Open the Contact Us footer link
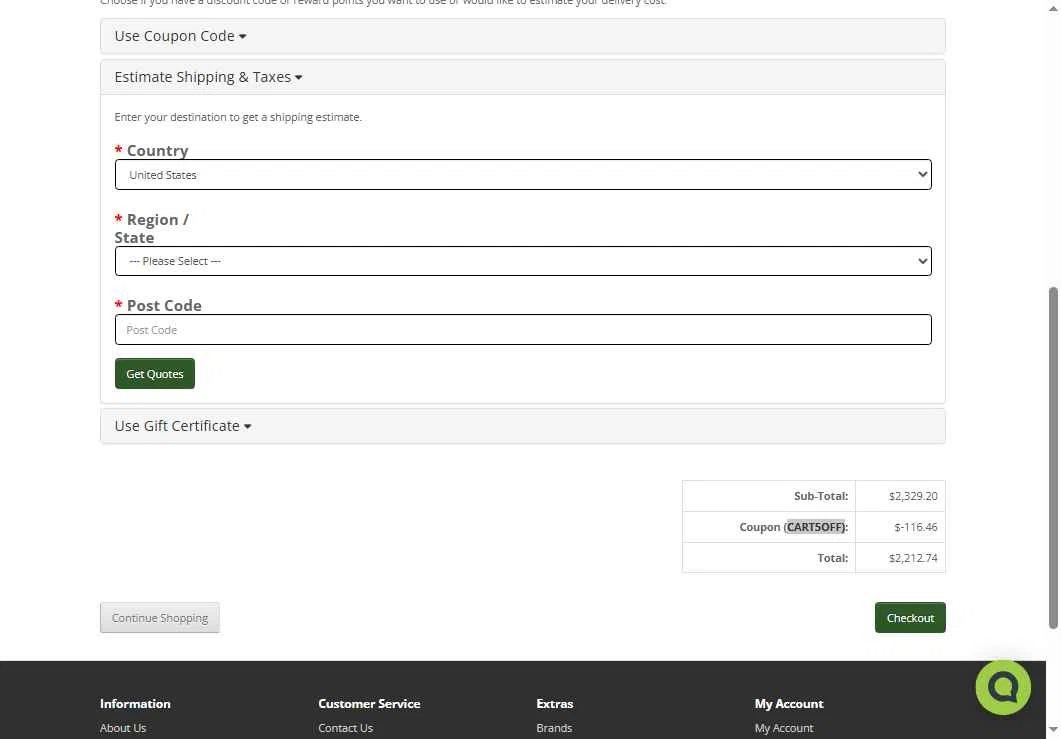 click(346, 728)
